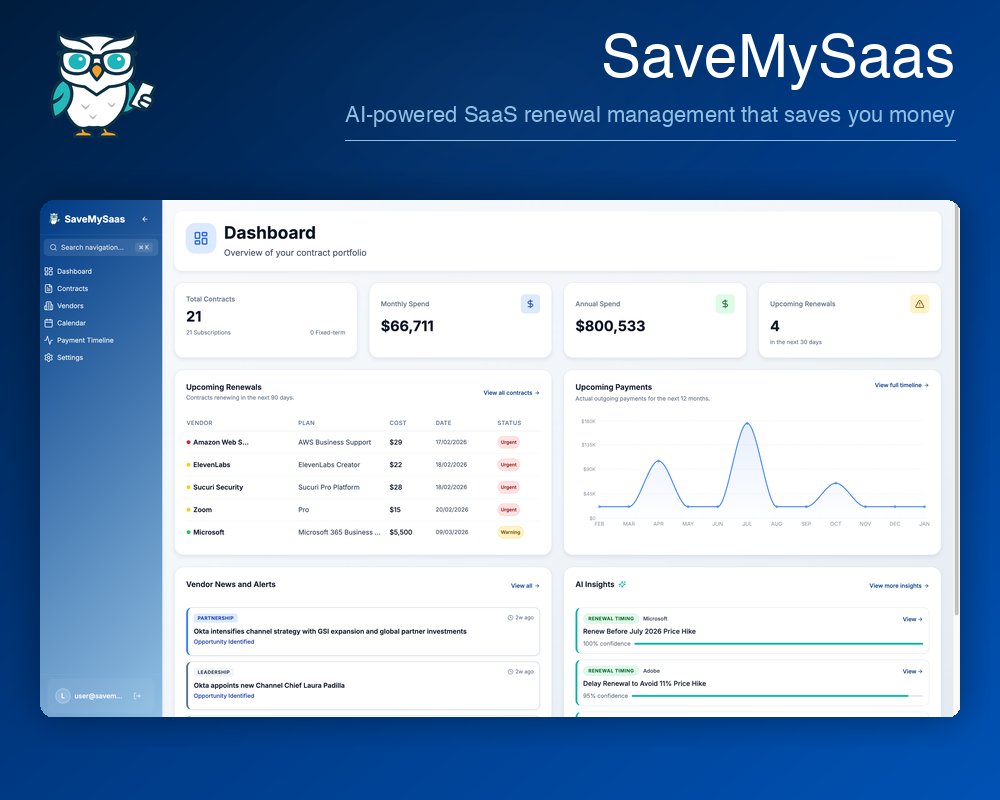The image size is (1000, 800).
Task: Click the Search navigation field
Action: 101,248
